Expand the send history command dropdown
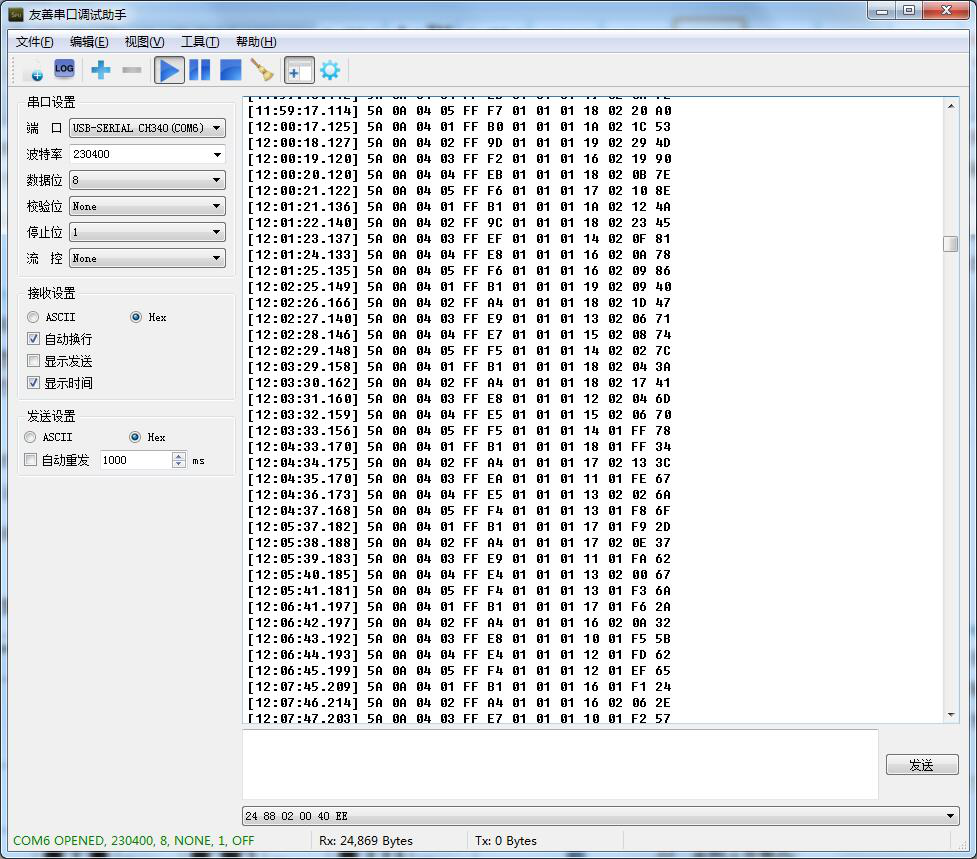The image size is (977, 859). pyautogui.click(x=950, y=816)
